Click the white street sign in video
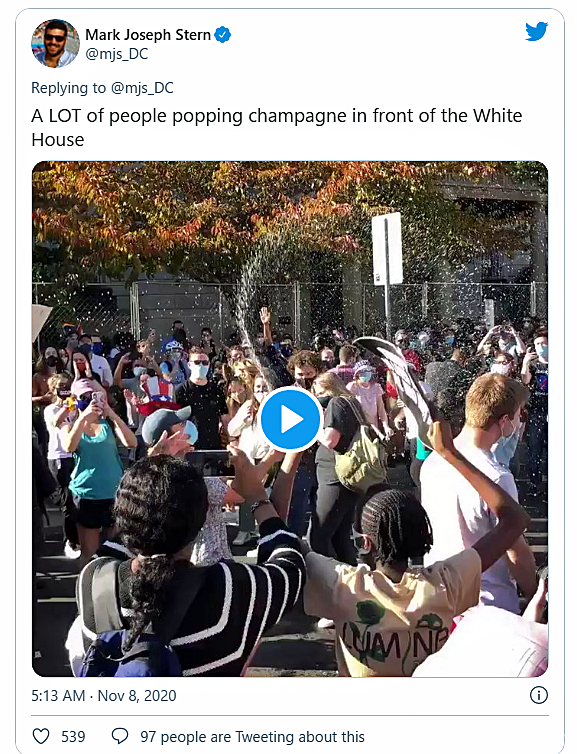Viewport: 577px width, 754px height. coord(387,249)
